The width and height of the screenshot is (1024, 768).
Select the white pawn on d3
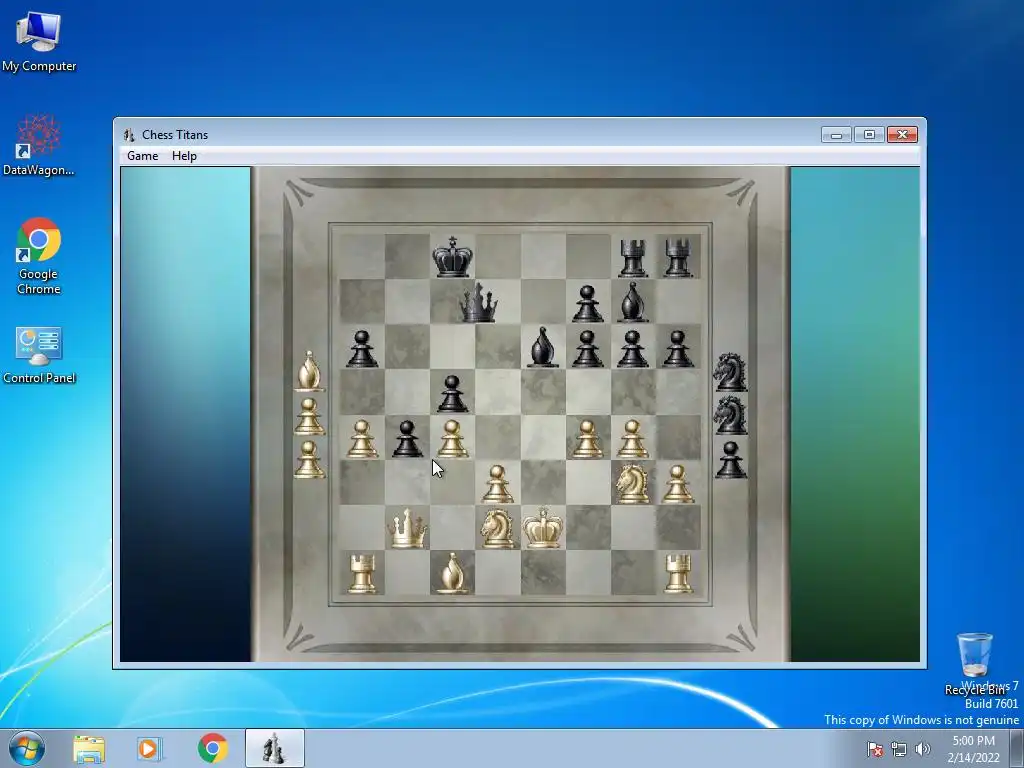coord(498,484)
